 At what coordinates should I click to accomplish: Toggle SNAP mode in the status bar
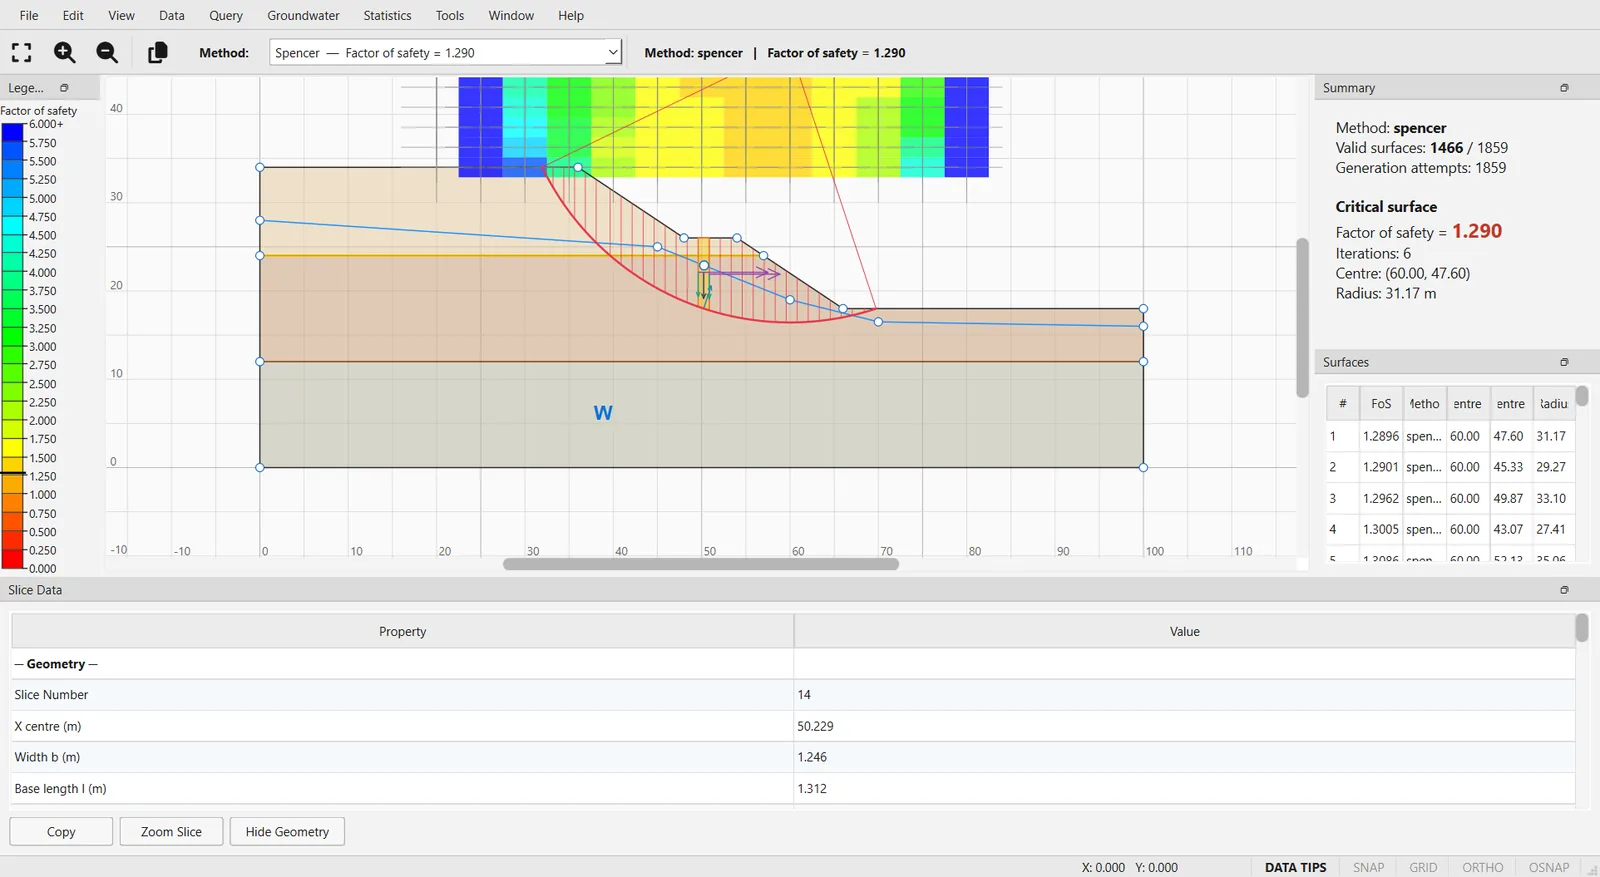[x=1368, y=867]
